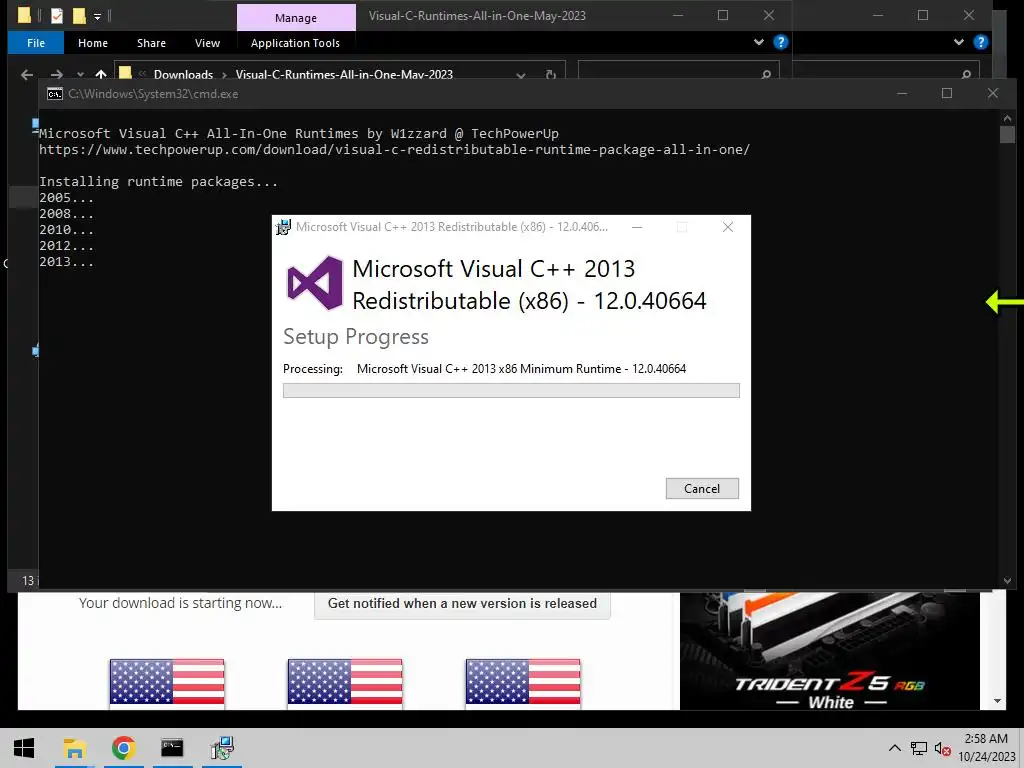Select the third US flag download server
The width and height of the screenshot is (1024, 768).
(523, 683)
